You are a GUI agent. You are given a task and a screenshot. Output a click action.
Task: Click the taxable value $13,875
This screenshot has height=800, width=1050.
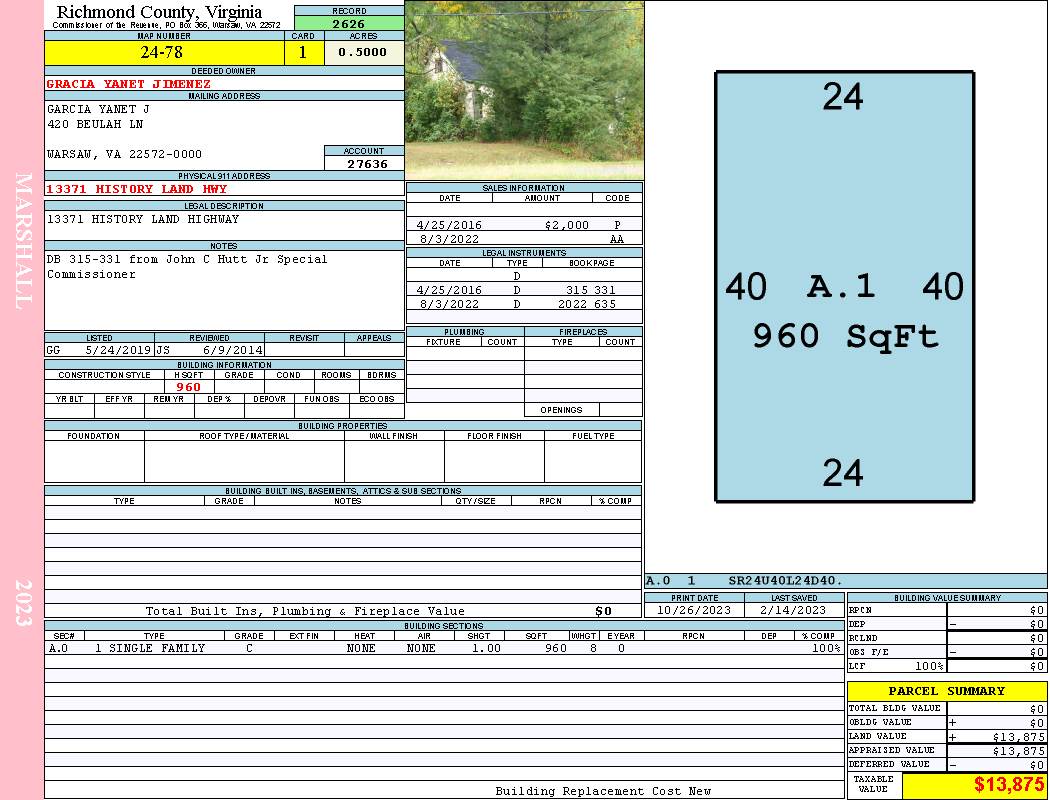[1008, 785]
